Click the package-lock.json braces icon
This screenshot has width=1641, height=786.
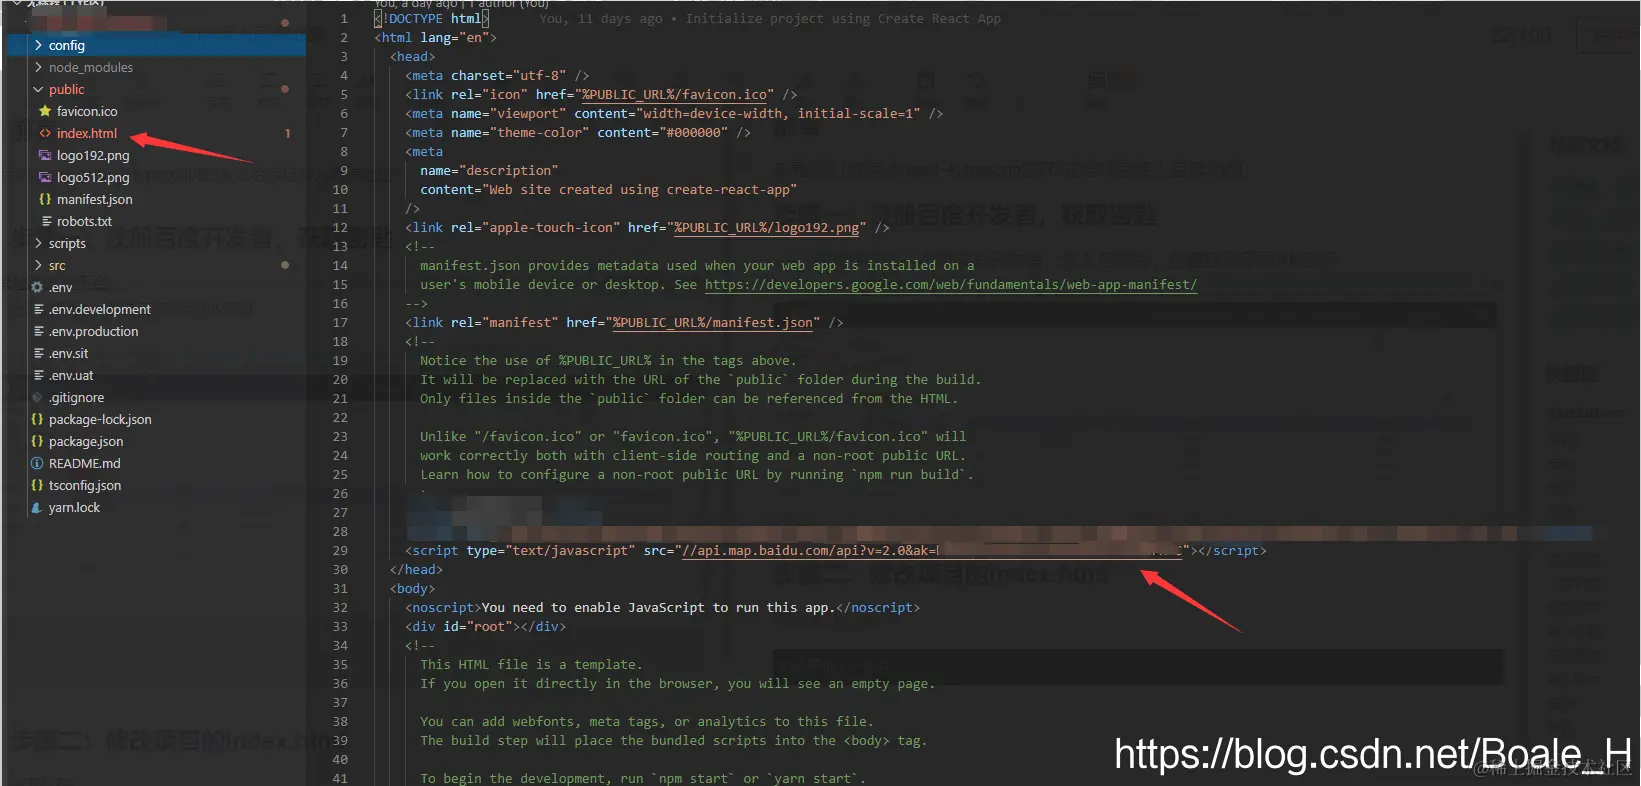(37, 419)
